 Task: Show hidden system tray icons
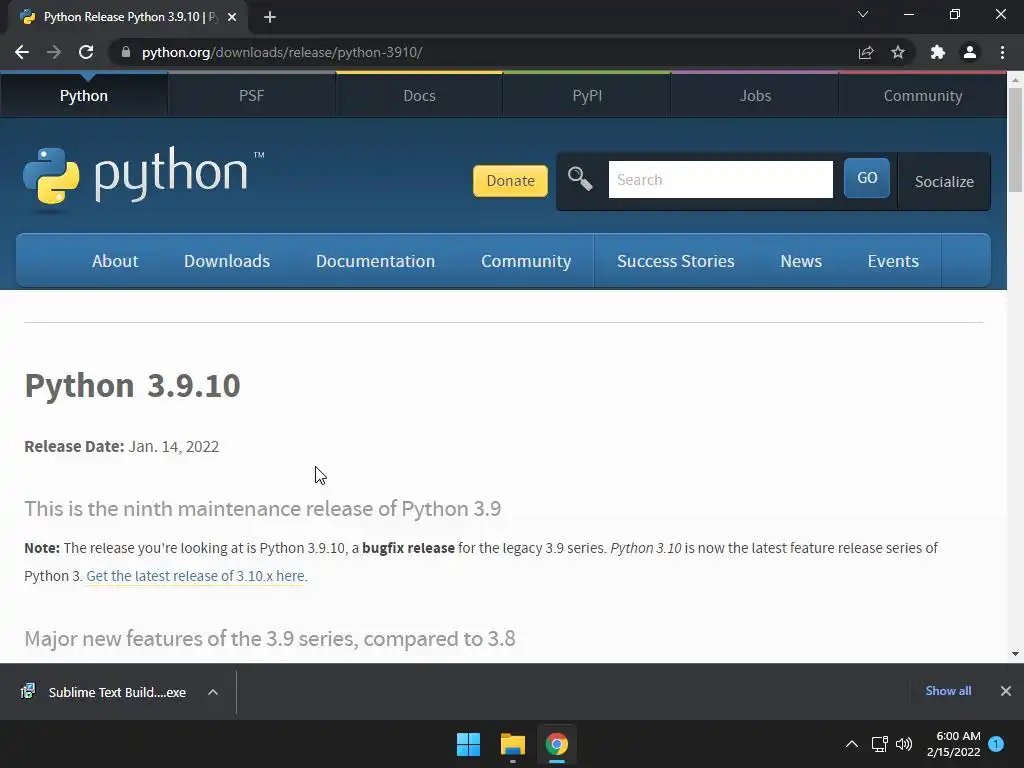[x=852, y=744]
